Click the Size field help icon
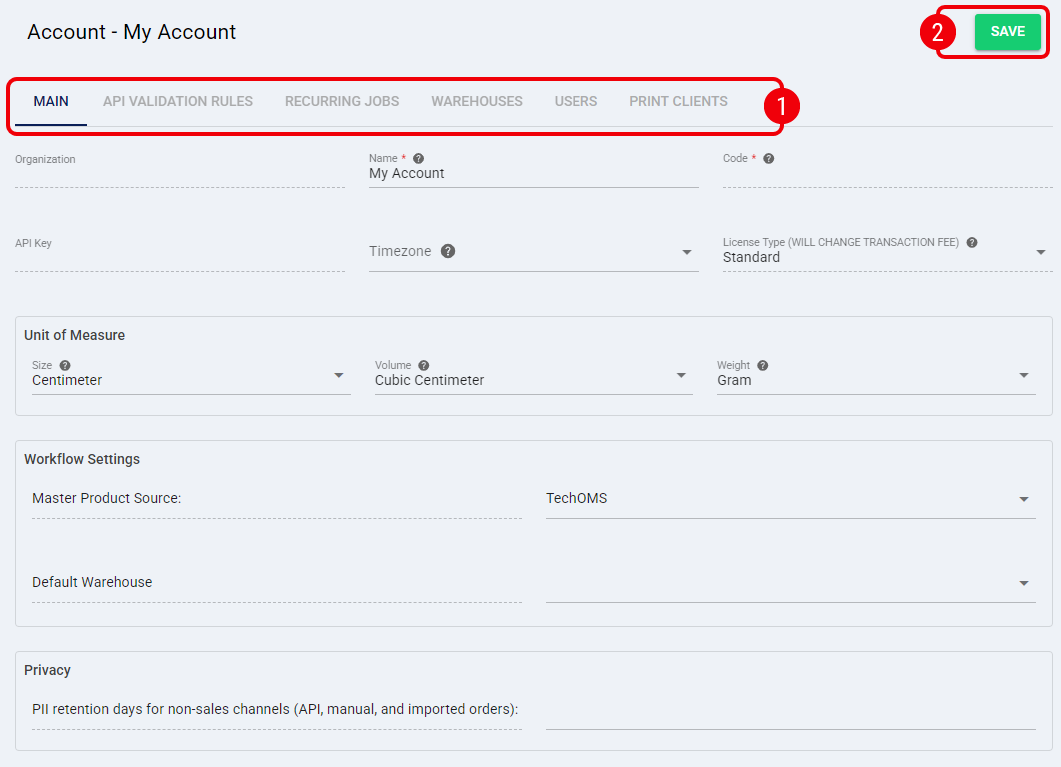Screen dimensions: 1061x767 [x=65, y=365]
